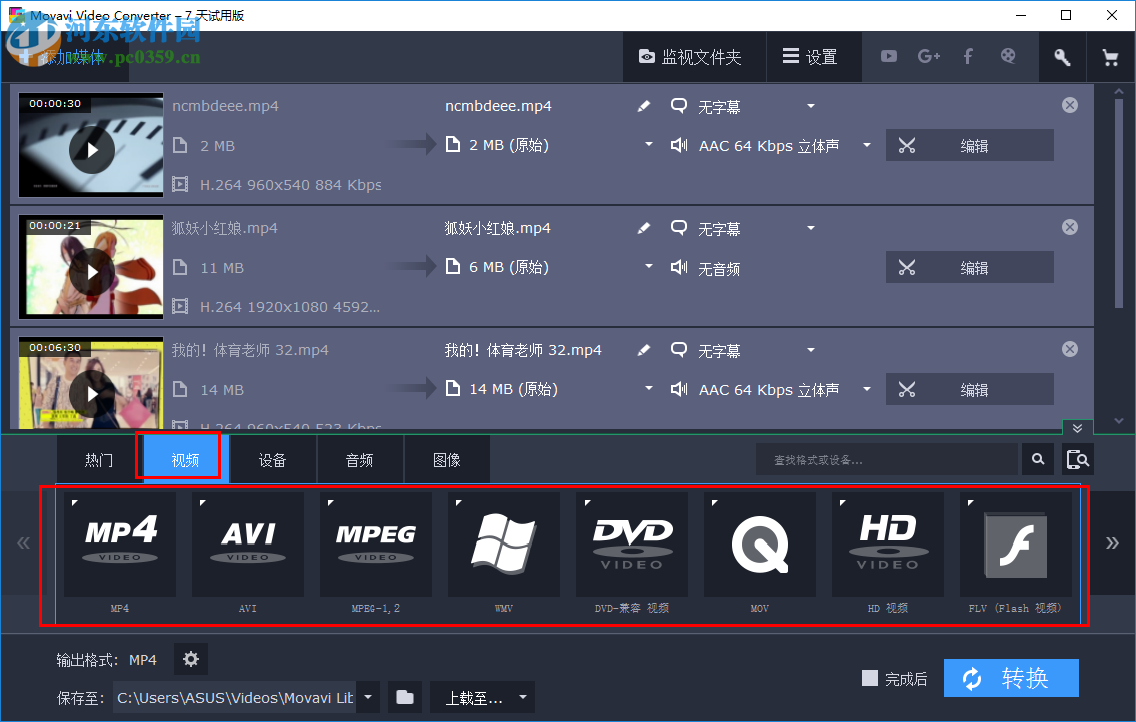Pick the FLV (Flash 视频) format icon
The height and width of the screenshot is (722, 1136).
point(1015,543)
